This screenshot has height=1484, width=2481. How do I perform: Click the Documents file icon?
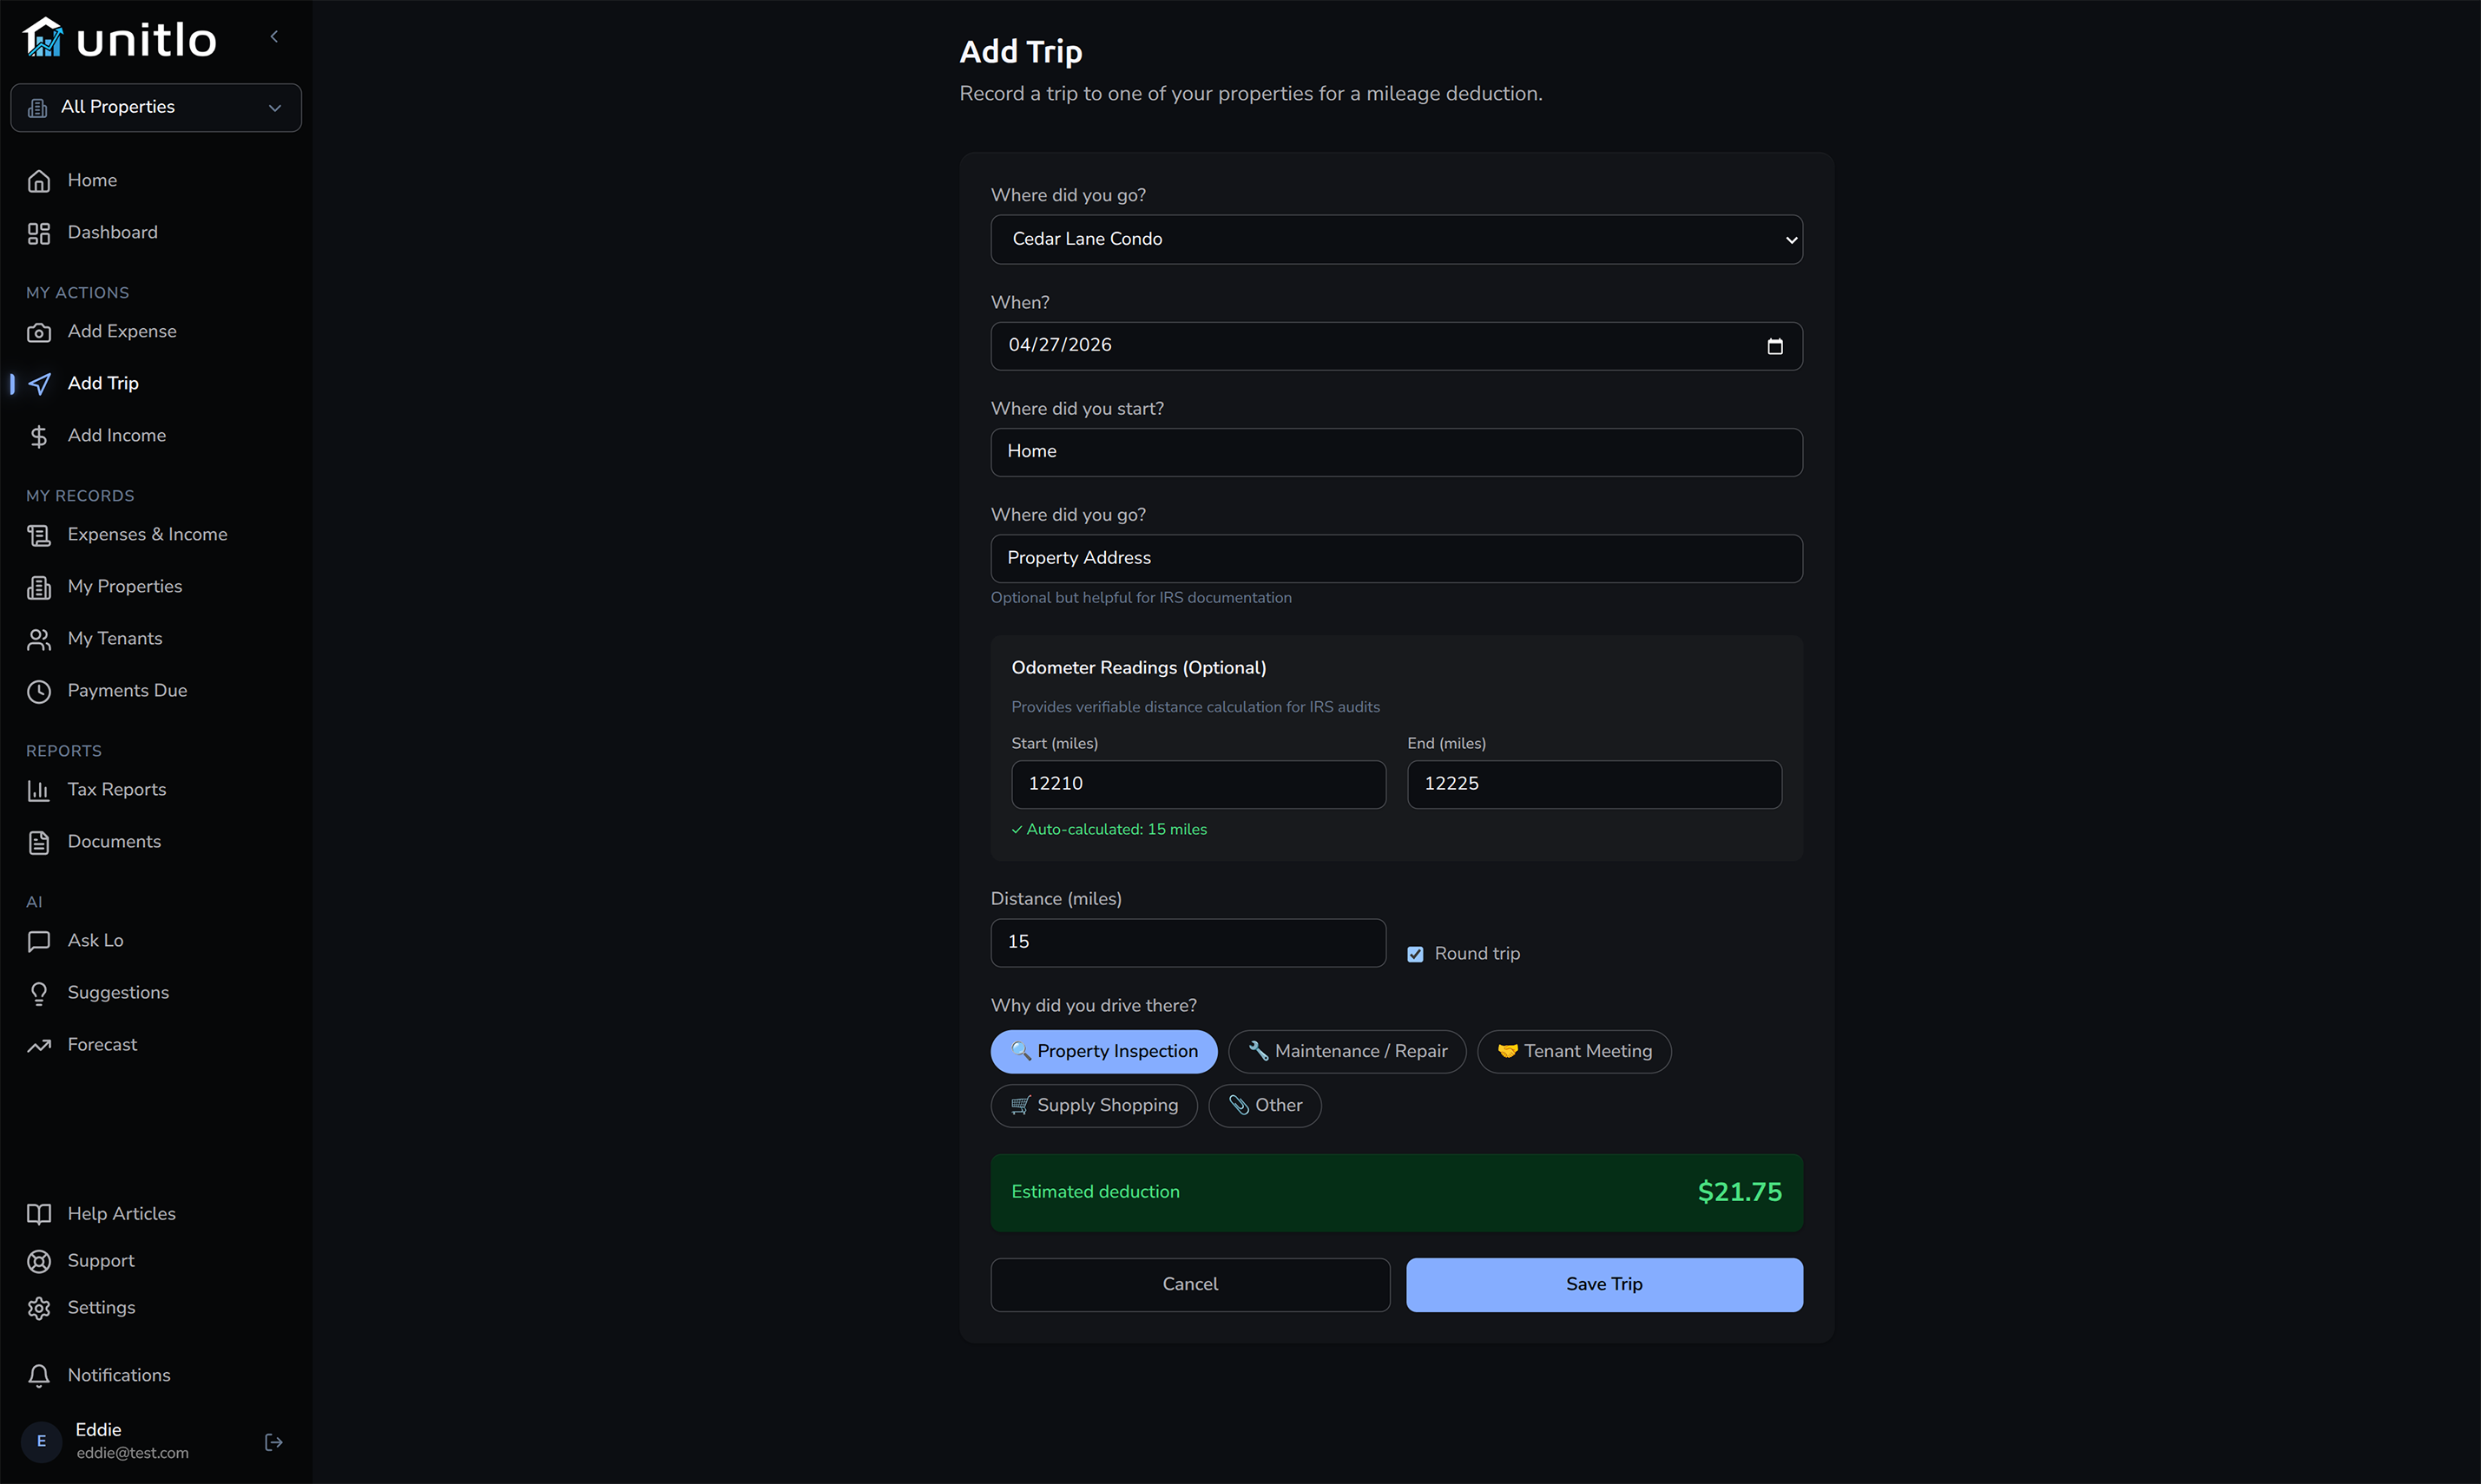point(39,842)
